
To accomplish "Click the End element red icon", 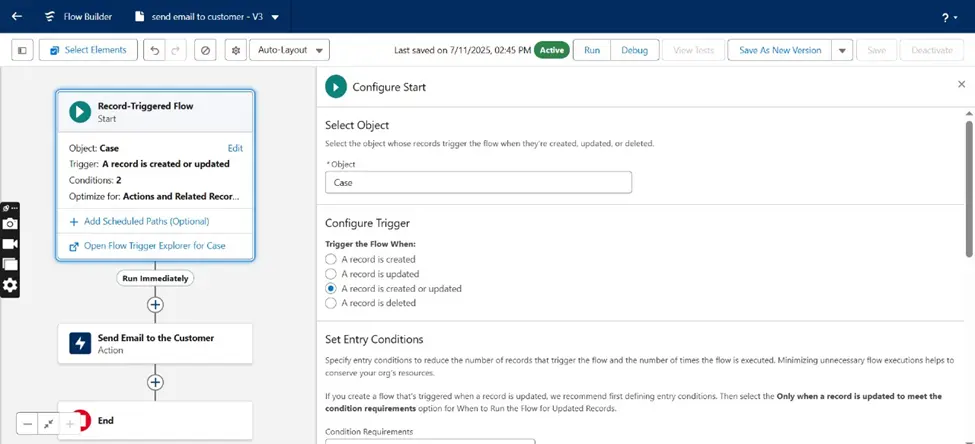I will pos(81,420).
